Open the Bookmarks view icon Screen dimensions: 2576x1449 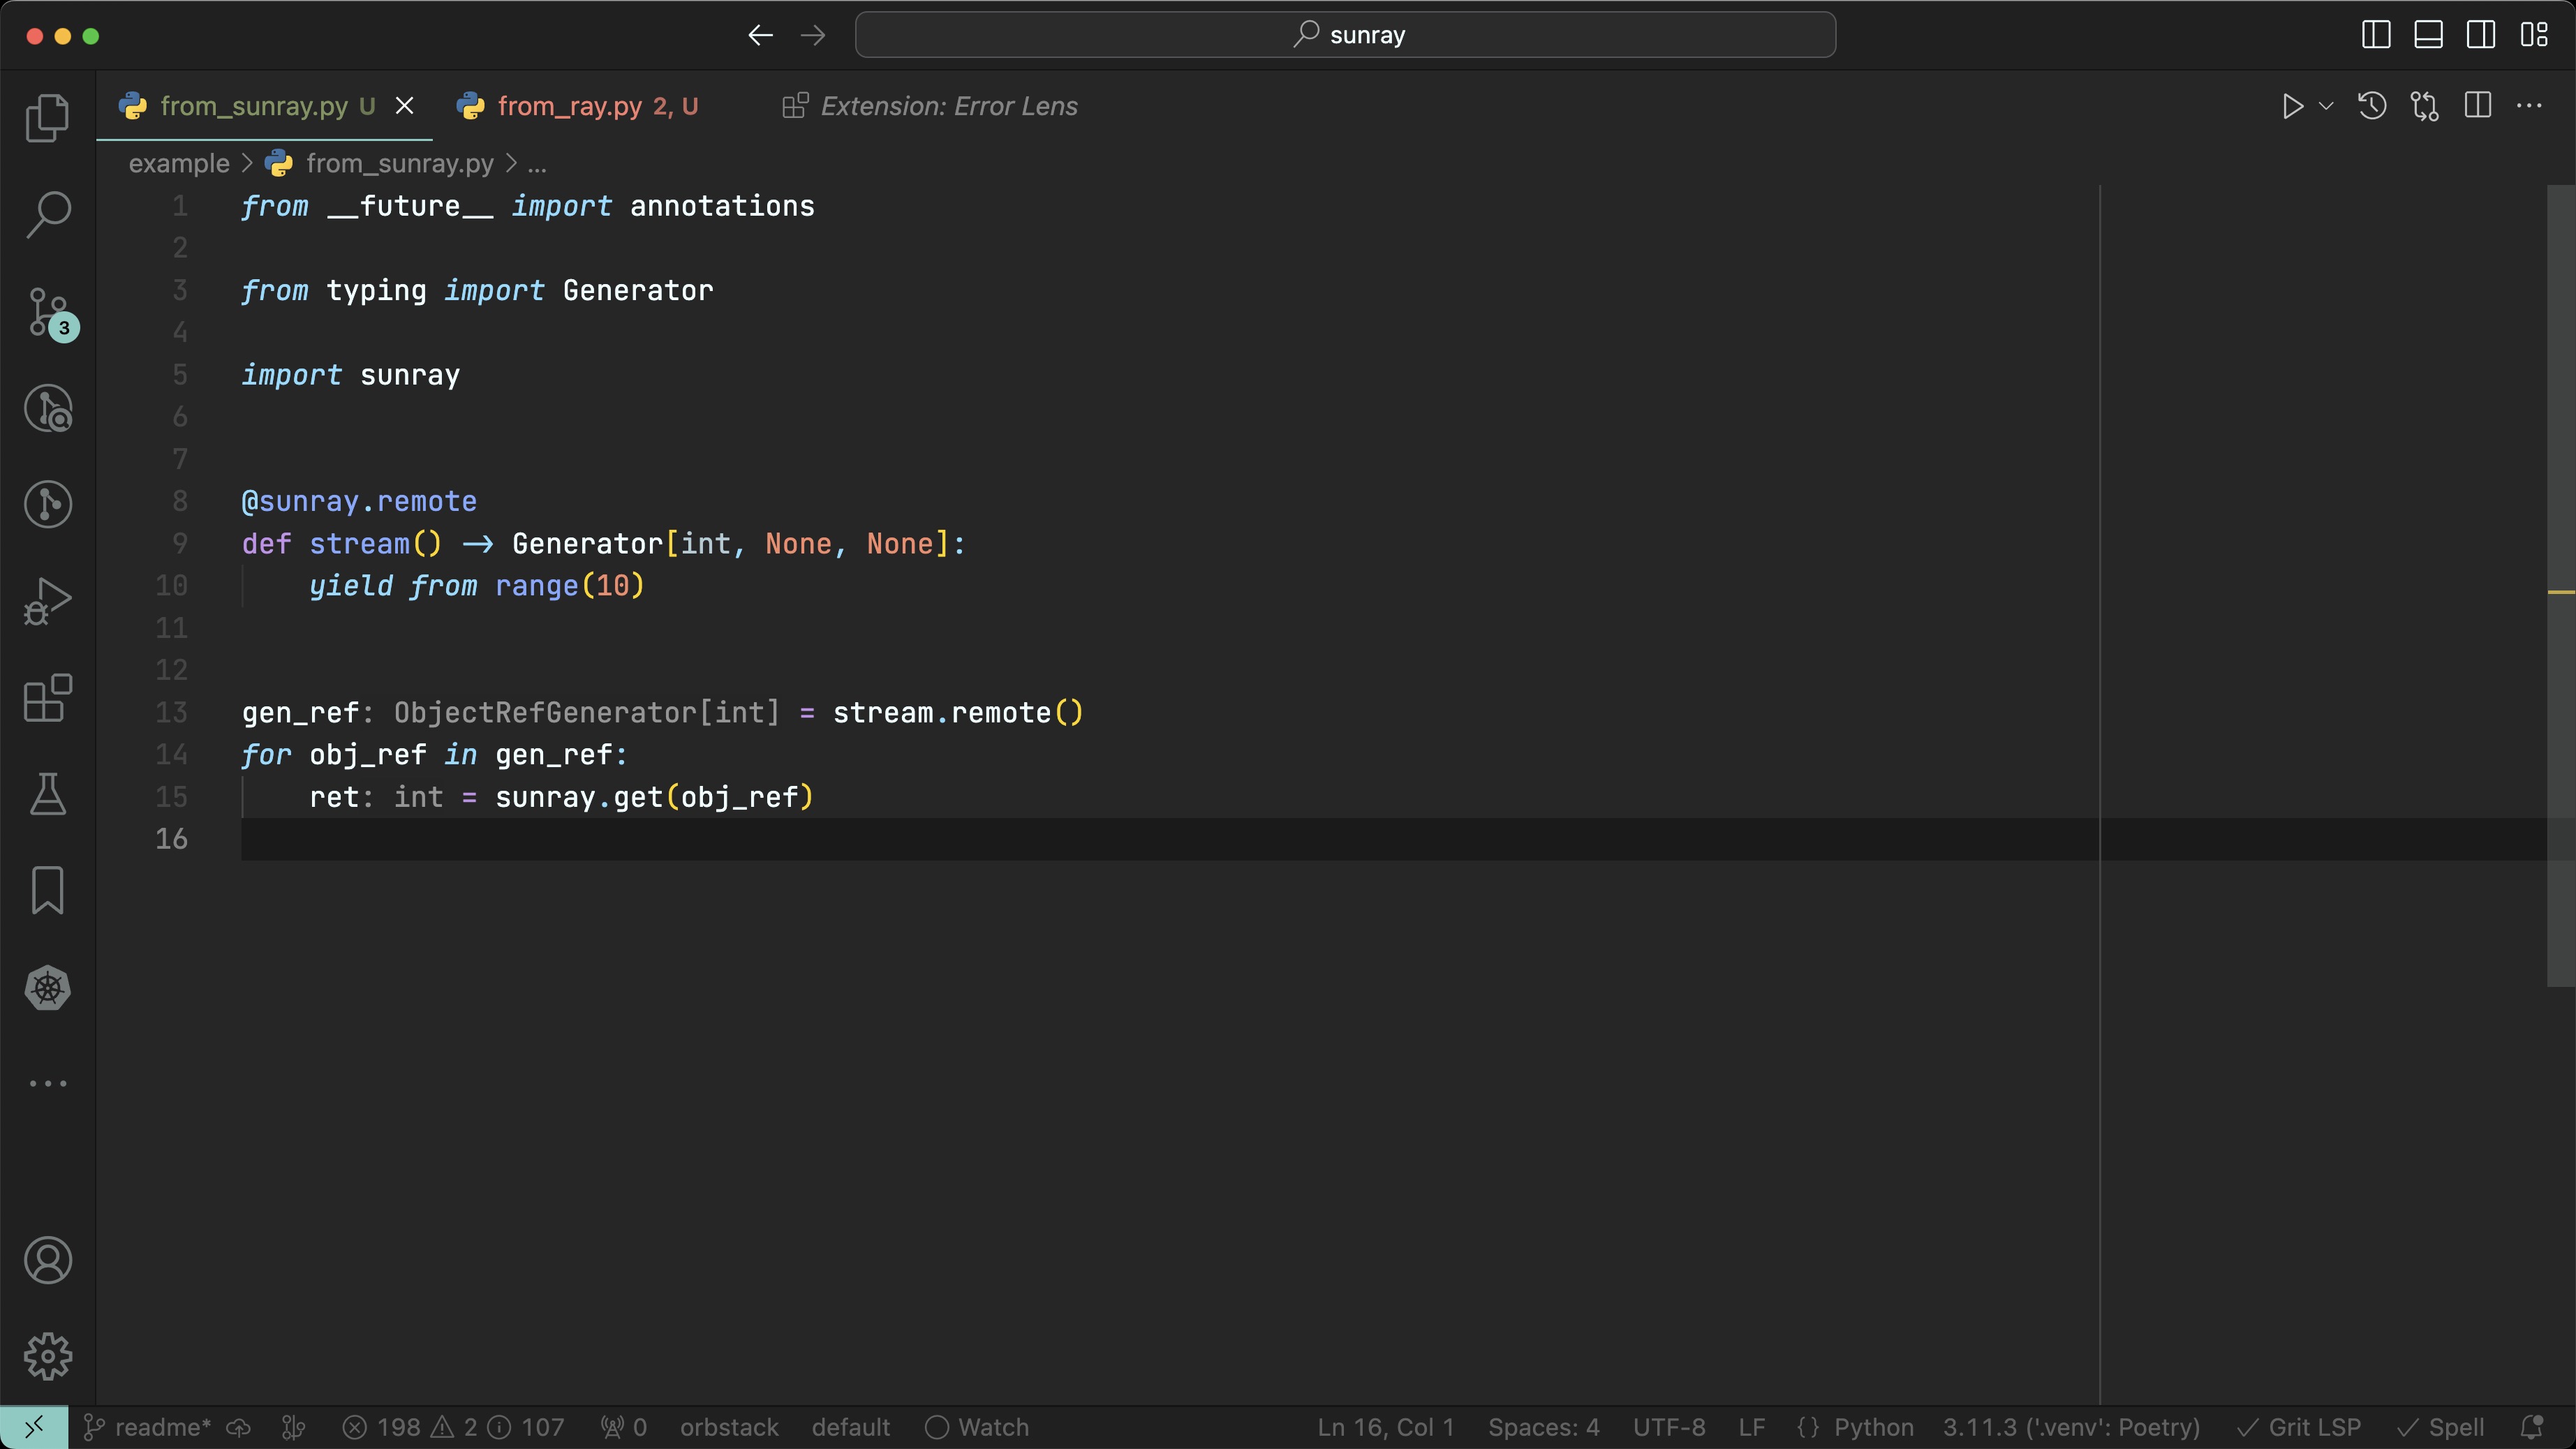pyautogui.click(x=47, y=890)
